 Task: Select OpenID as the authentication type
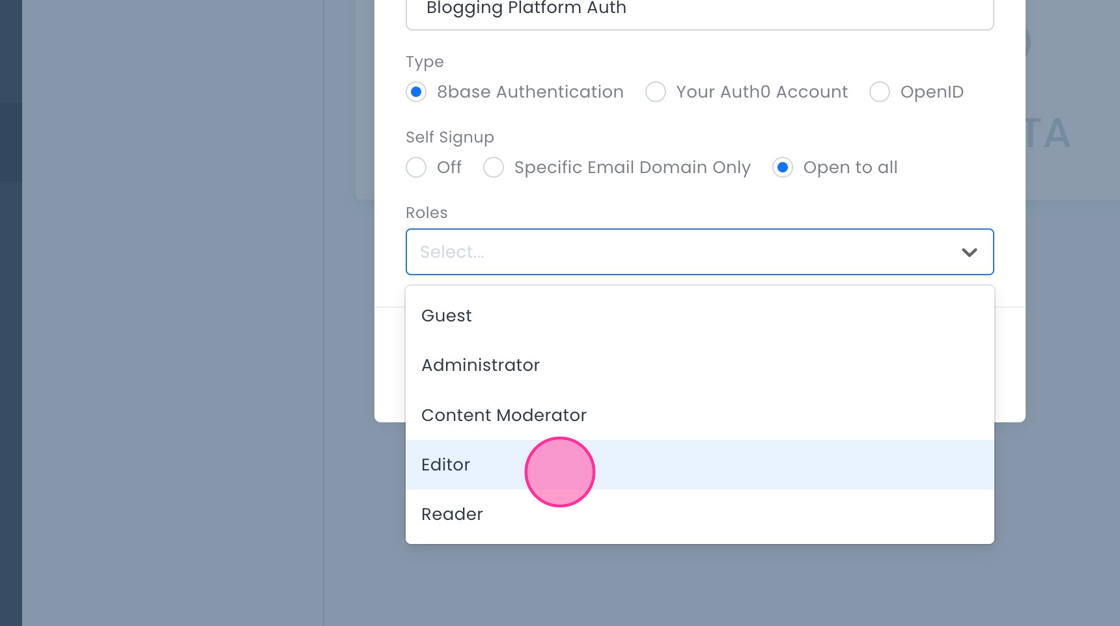pyautogui.click(x=880, y=91)
